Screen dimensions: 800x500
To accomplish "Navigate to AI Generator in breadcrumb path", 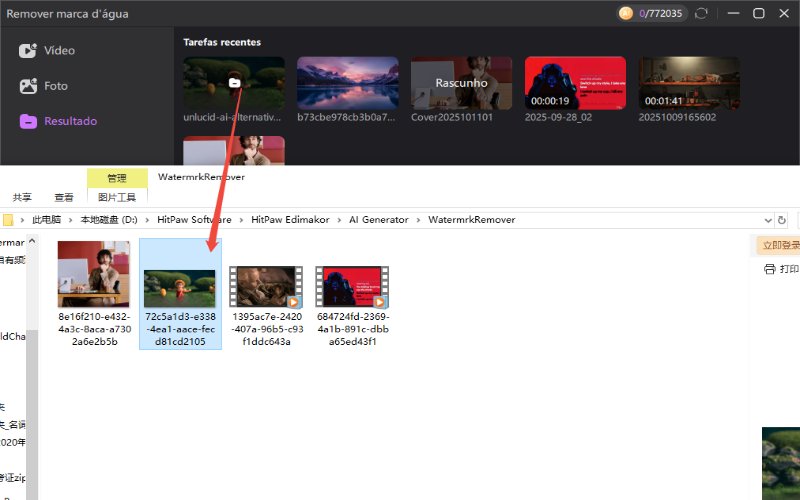I will pos(378,219).
